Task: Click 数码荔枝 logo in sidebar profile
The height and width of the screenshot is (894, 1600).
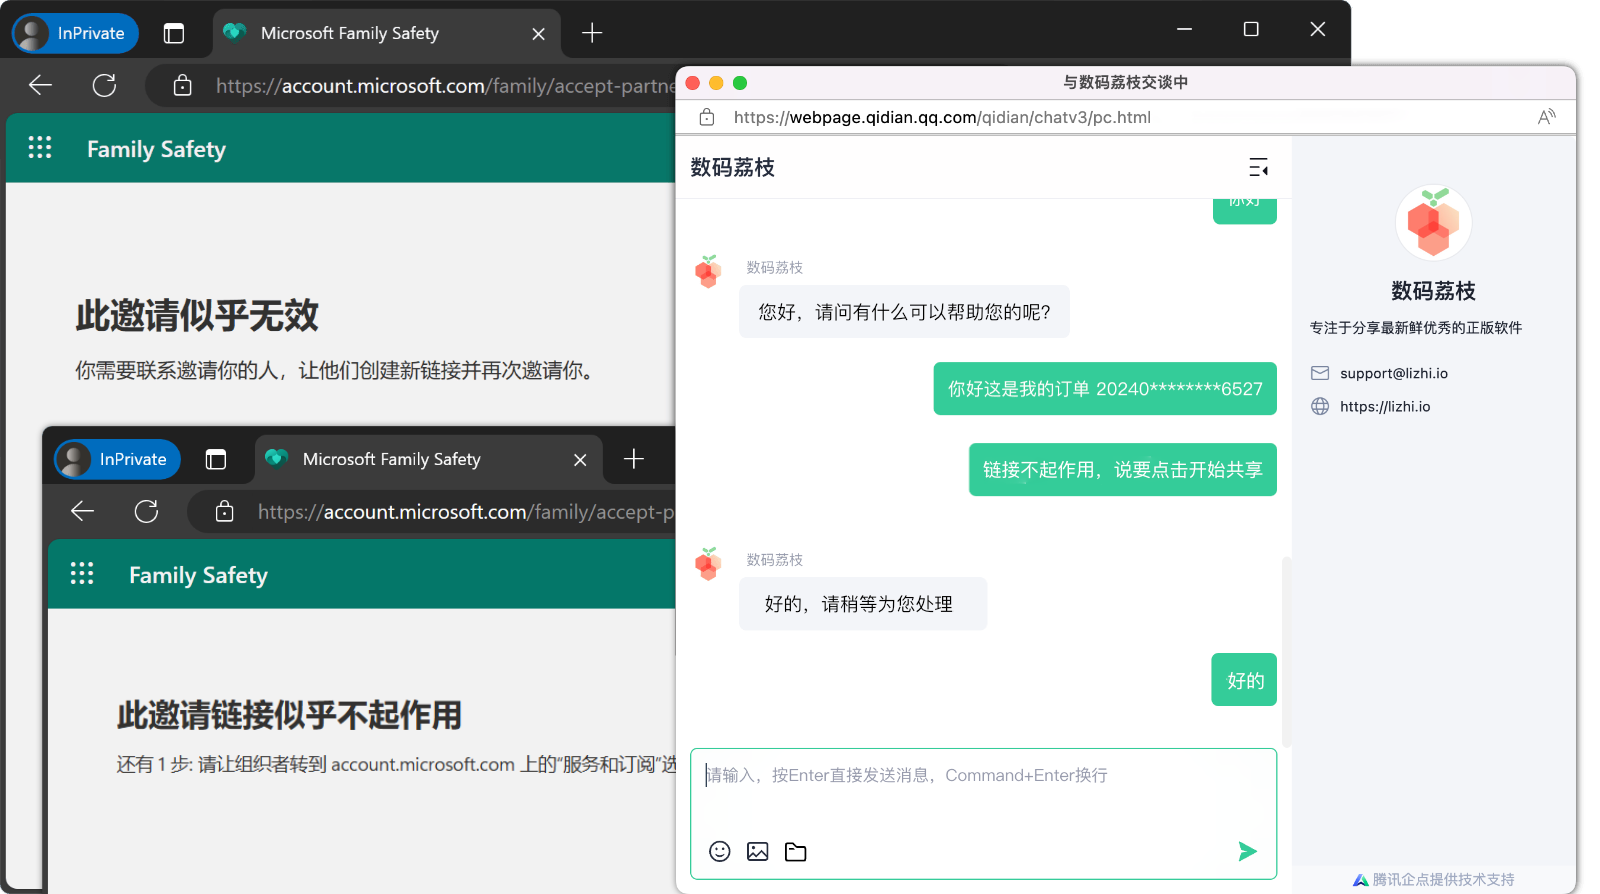Action: 1433,223
